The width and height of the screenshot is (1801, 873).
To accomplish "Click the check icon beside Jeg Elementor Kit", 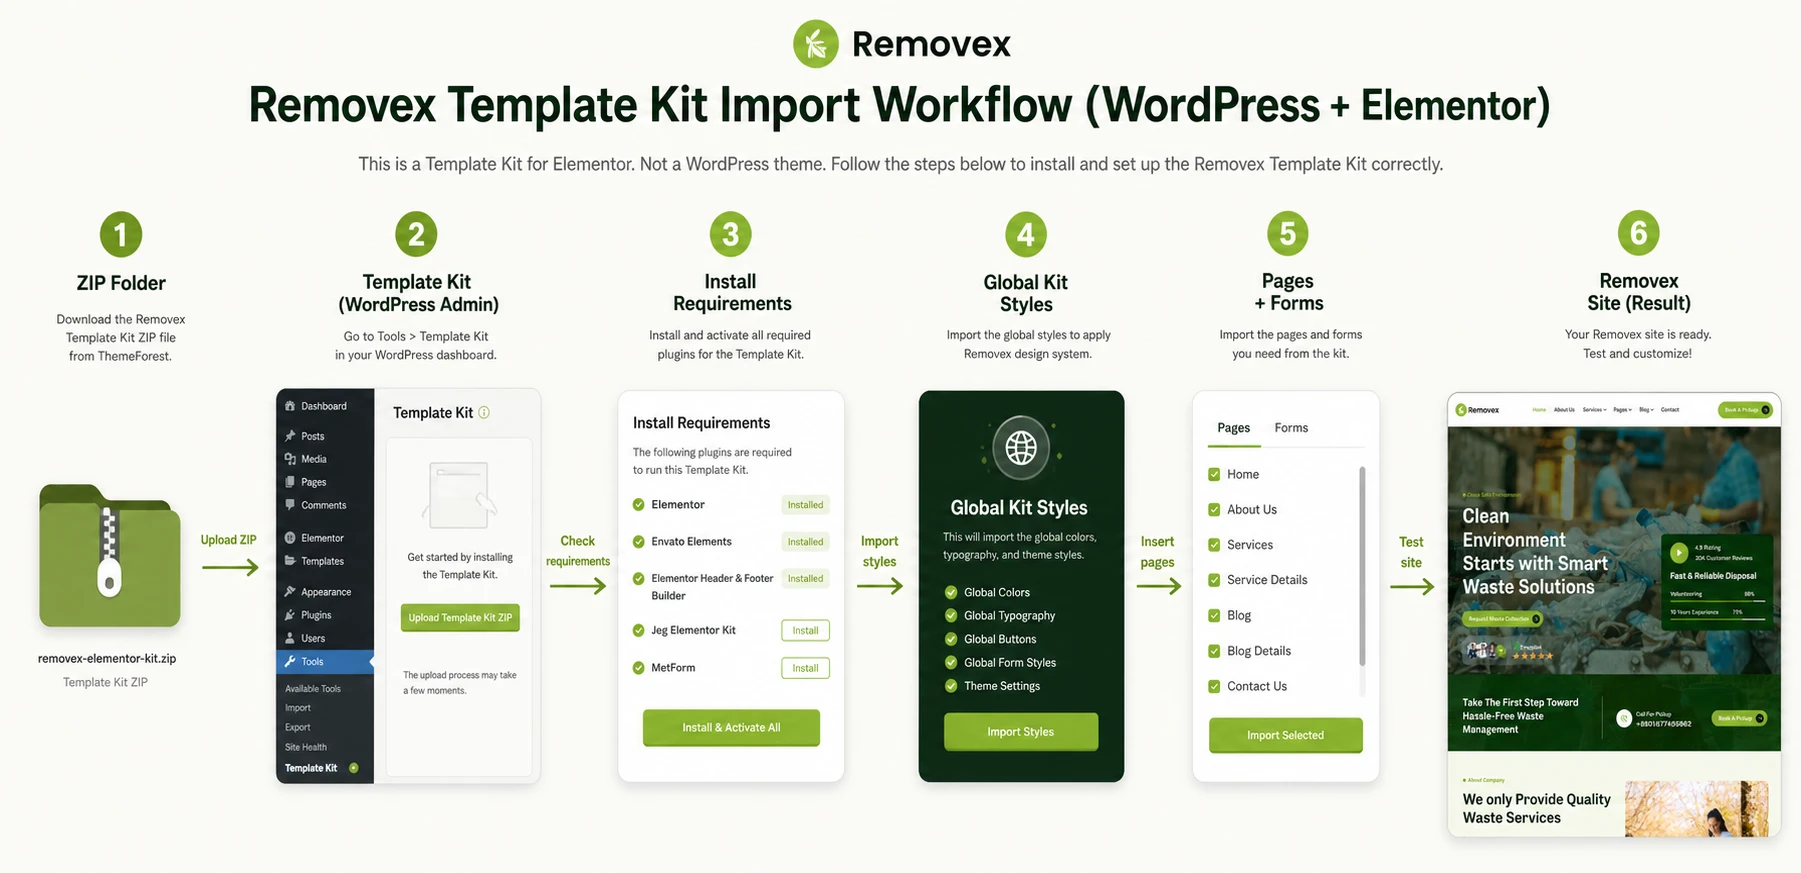I will point(639,631).
